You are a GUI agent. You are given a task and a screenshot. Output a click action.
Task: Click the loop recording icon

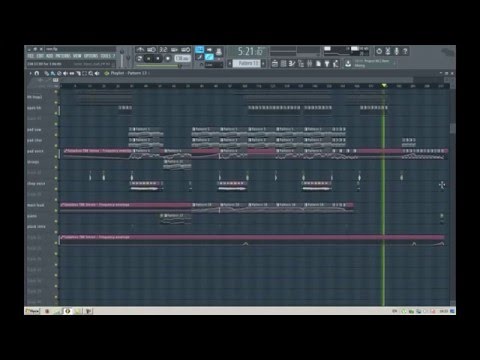pos(186,50)
